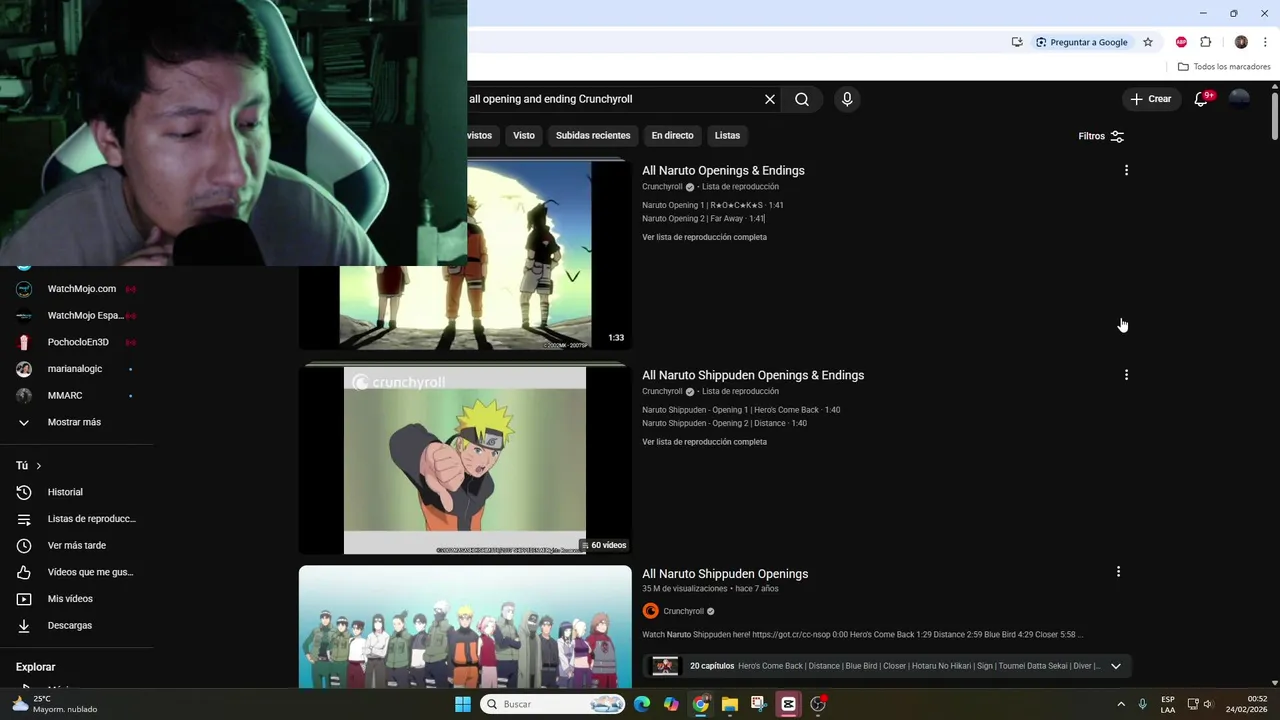The height and width of the screenshot is (720, 1280).
Task: Open All Naruto Shippuden Openings video title
Action: click(725, 574)
